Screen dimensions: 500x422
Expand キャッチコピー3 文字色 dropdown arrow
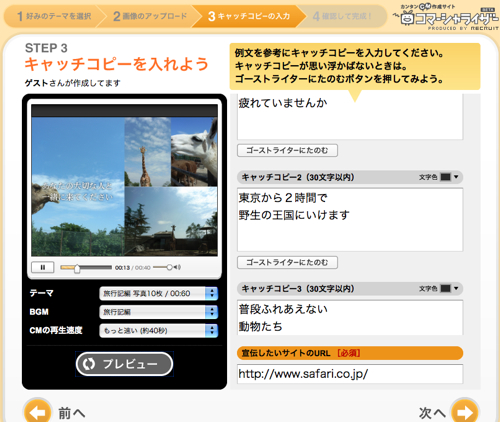(456, 288)
